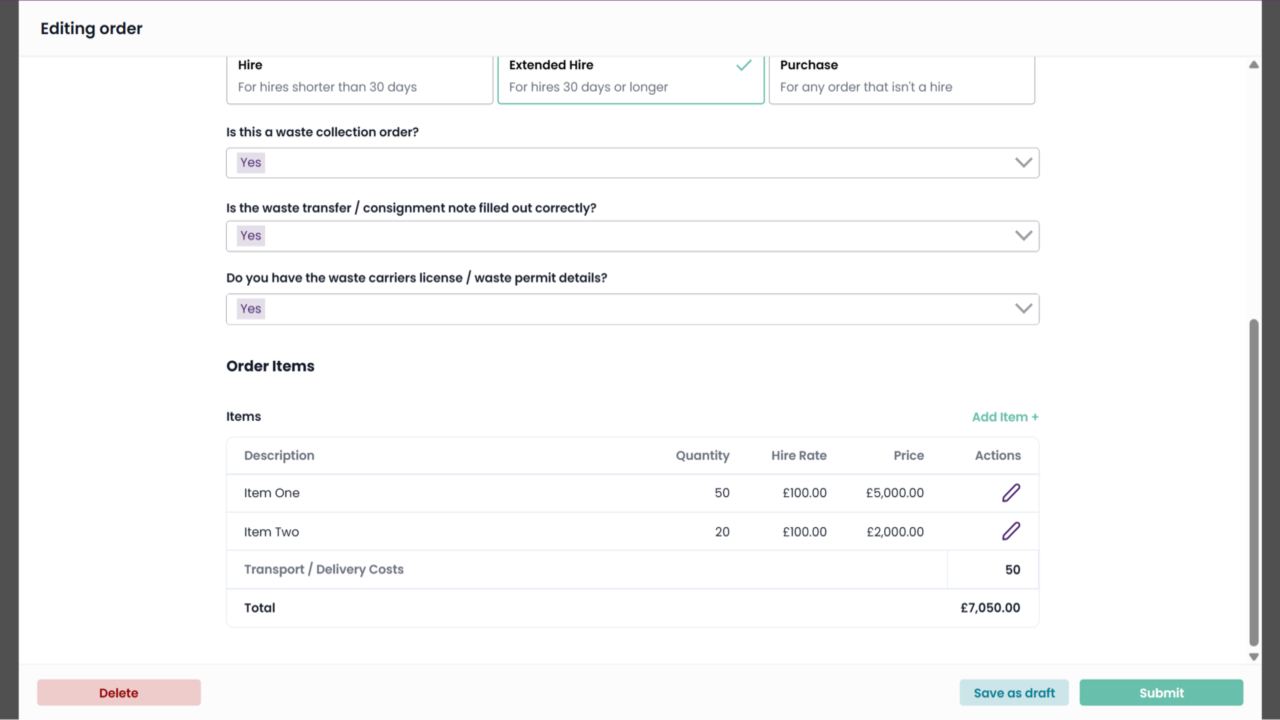
Task: Click the Transport / Delivery Costs field
Action: (x=992, y=570)
